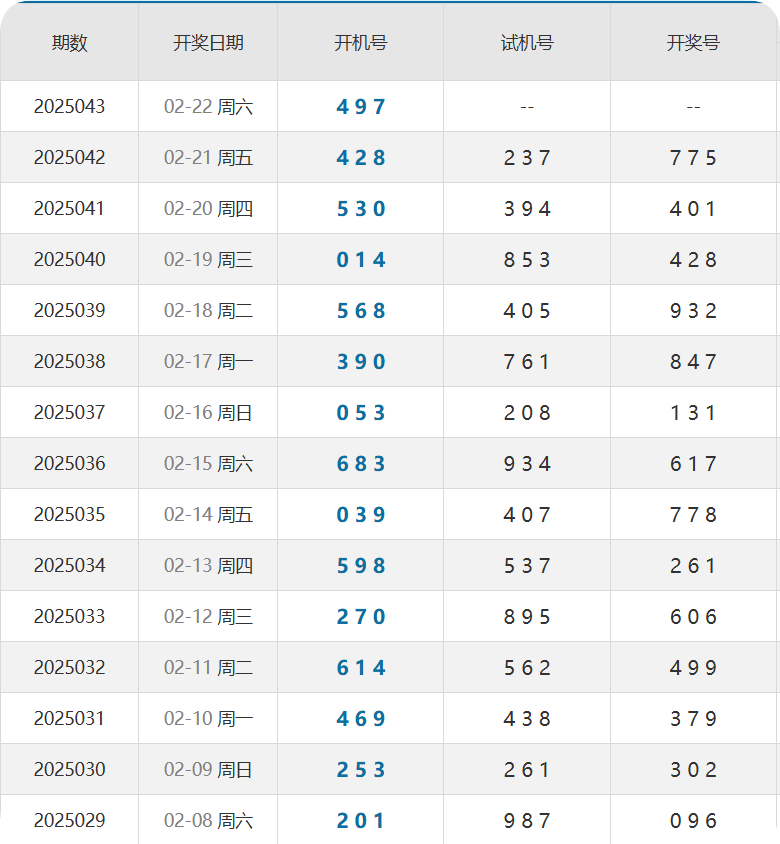Open blue 开机号 number 390
The image size is (780, 844).
361,361
